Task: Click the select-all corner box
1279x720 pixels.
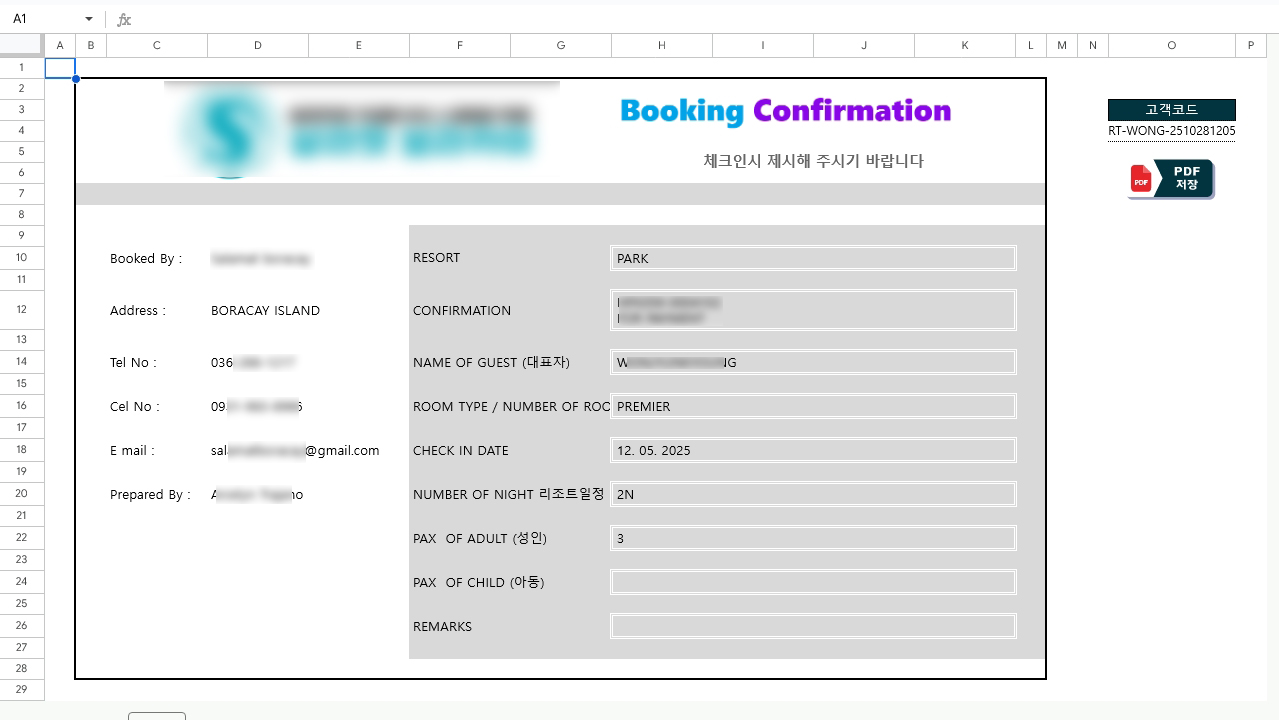Action: point(22,45)
